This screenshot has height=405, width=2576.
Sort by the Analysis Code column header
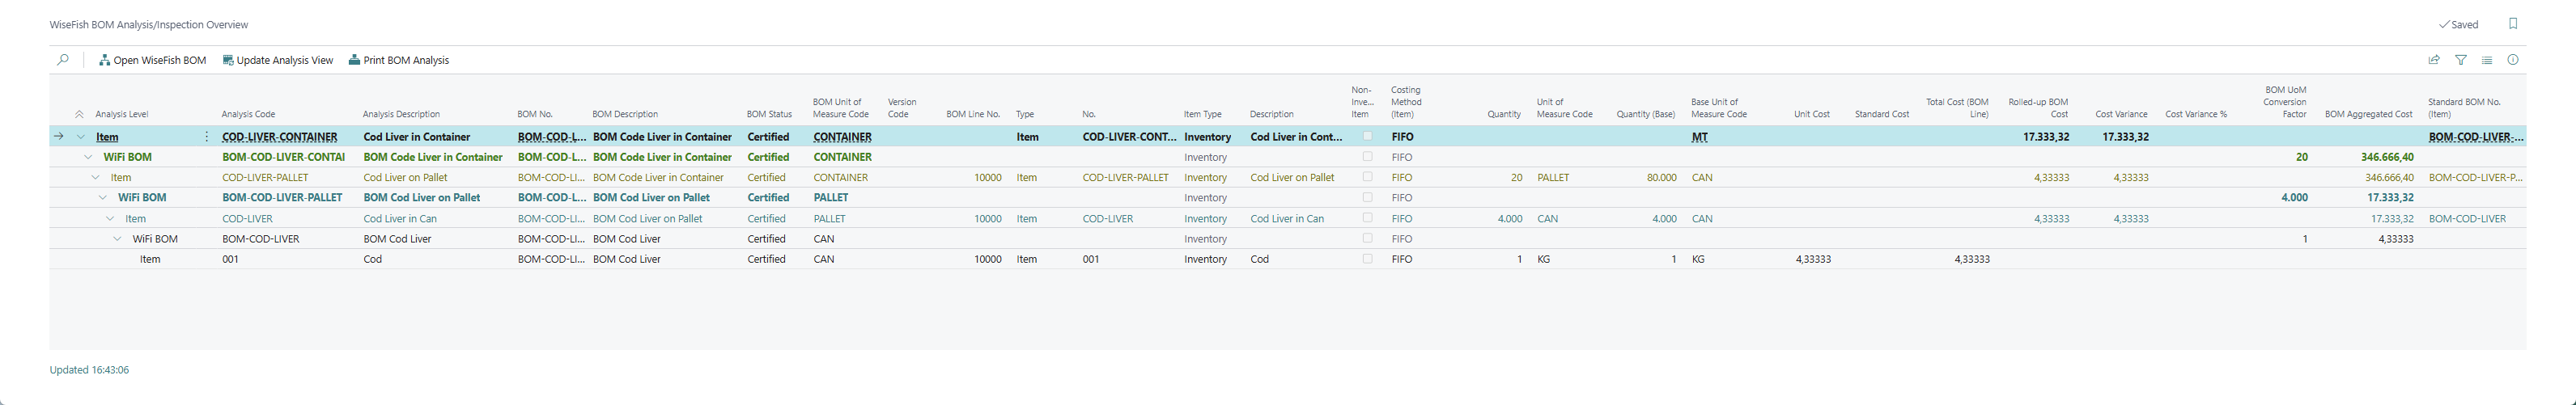pos(248,115)
